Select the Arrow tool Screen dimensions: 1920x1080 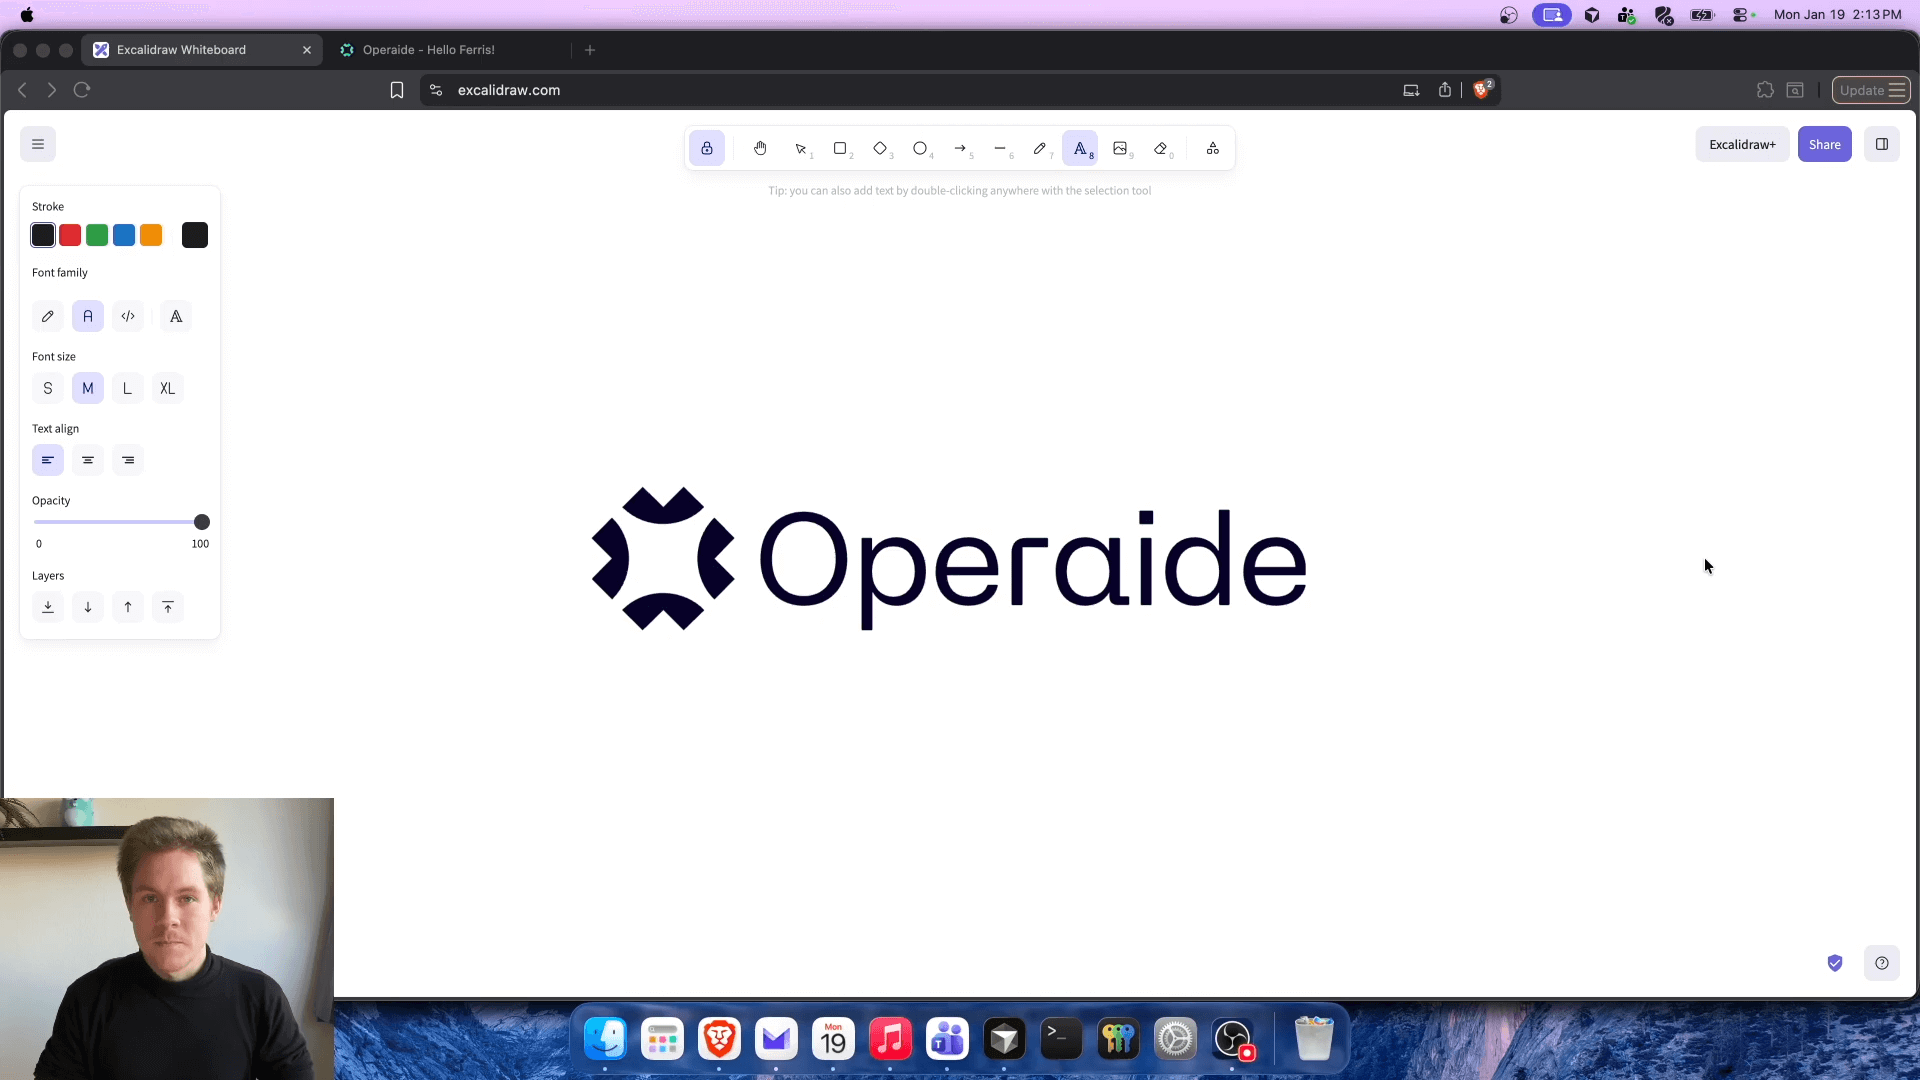click(960, 148)
